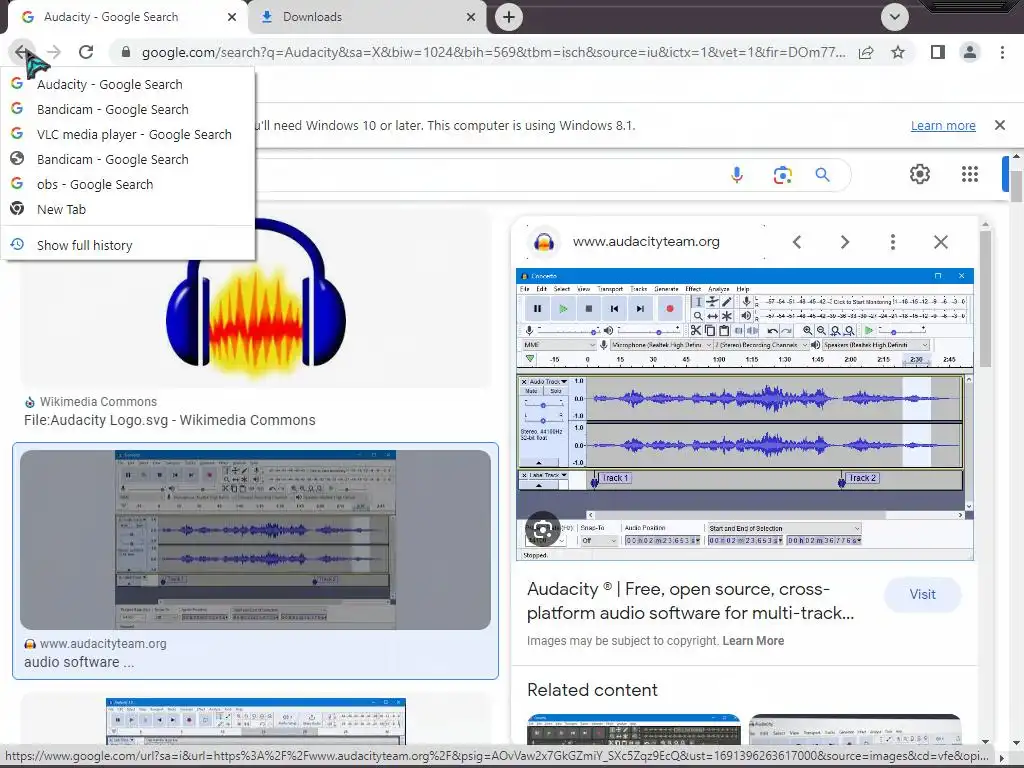Dismiss the Windows 10 notification bar
Viewport: 1024px width, 768px height.
point(999,125)
